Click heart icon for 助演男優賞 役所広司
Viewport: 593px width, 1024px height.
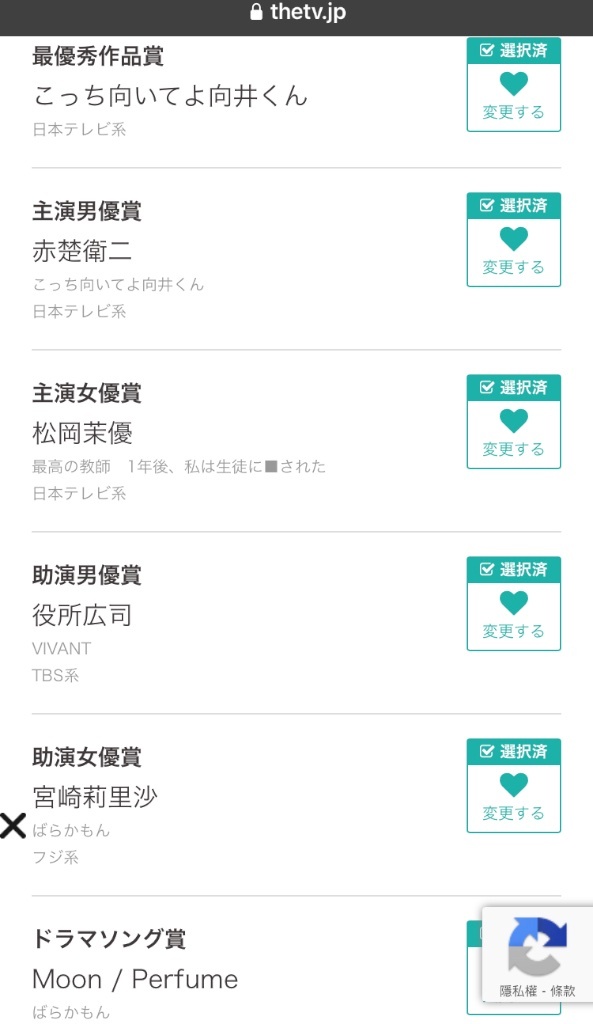(513, 603)
